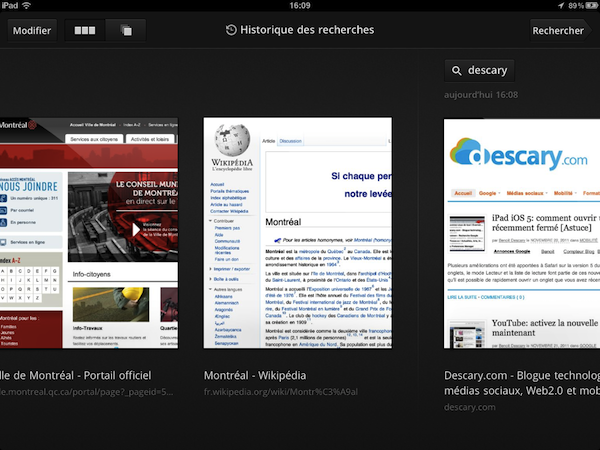The image size is (600, 450).
Task: Click the Descary.com - Blogue title
Action: pyautogui.click(x=522, y=383)
